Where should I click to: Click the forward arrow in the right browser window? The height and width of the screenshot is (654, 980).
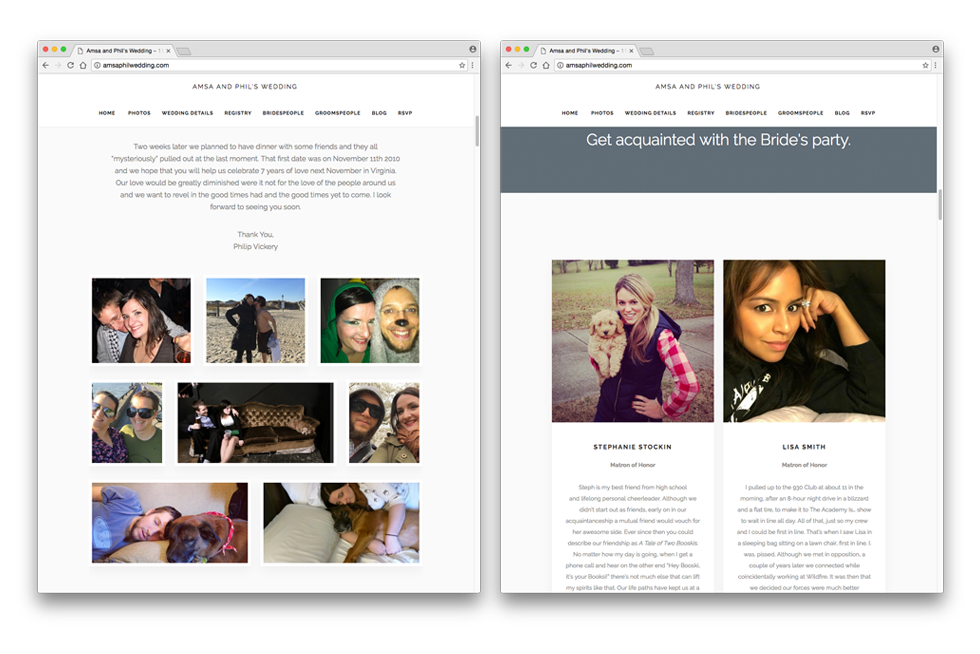click(521, 65)
